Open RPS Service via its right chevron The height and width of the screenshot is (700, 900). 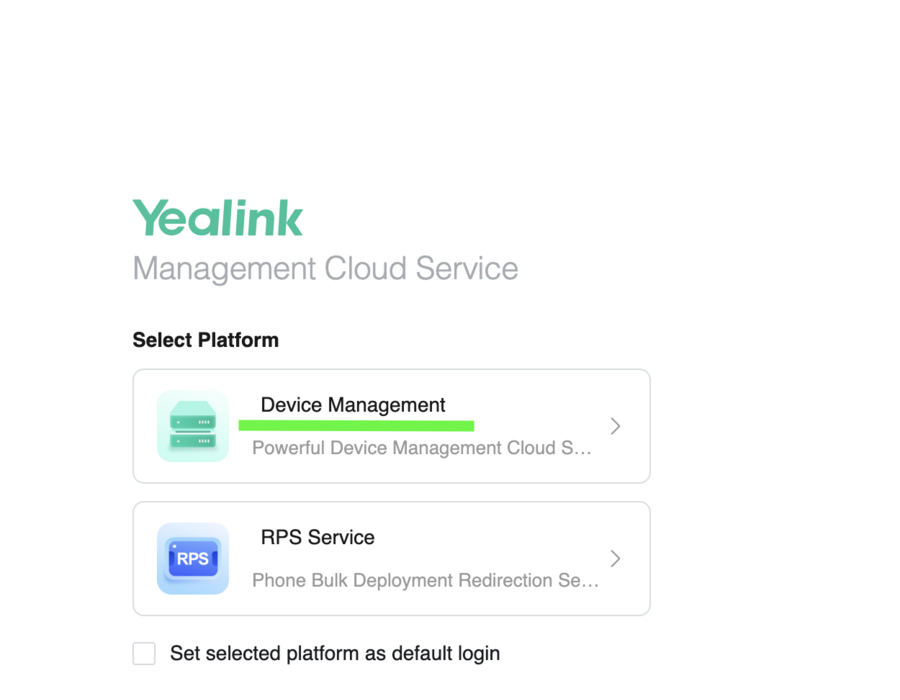coord(615,558)
